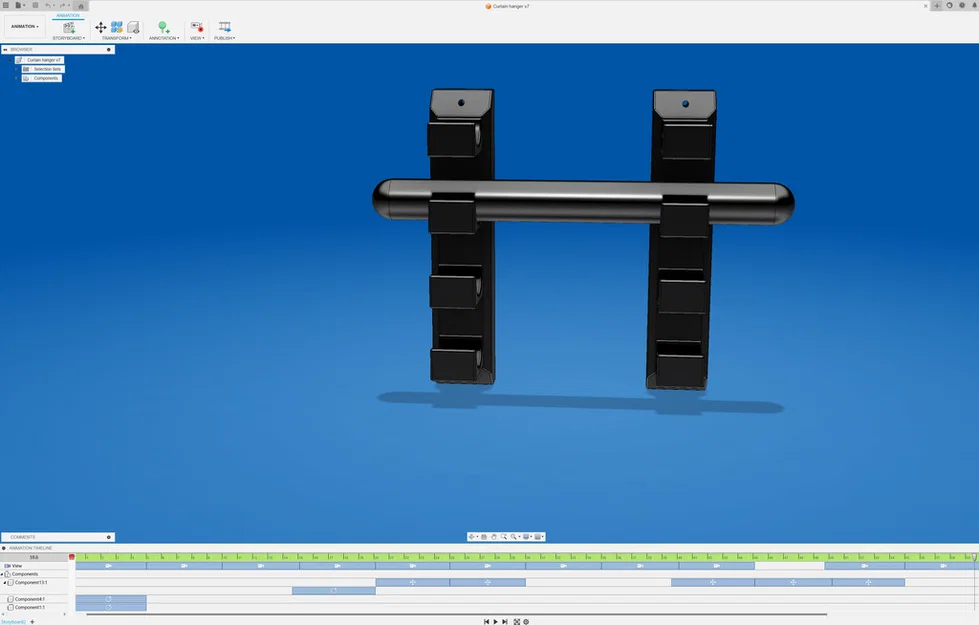The image size is (979, 625).
Task: Click the Show/Hide component icon
Action: 133,27
